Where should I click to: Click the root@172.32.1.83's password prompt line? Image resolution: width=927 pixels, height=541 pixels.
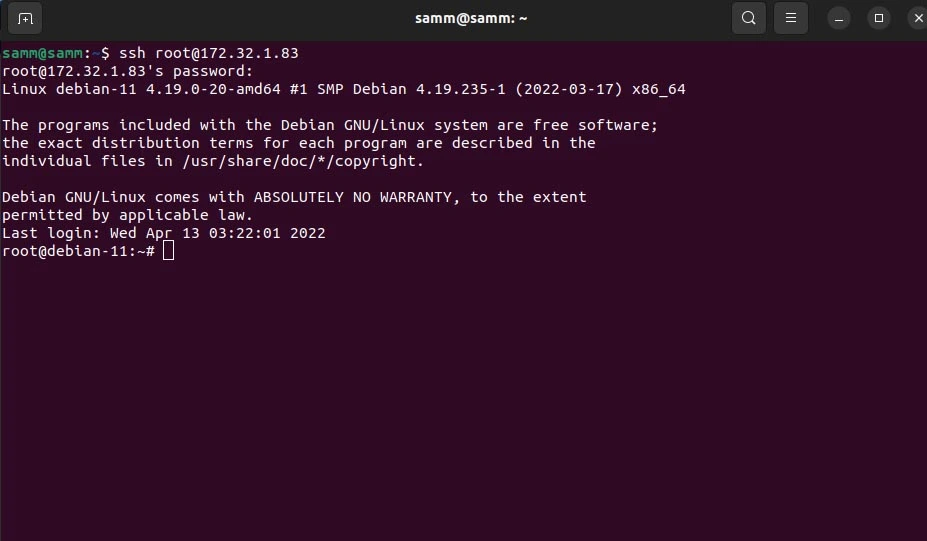point(127,71)
